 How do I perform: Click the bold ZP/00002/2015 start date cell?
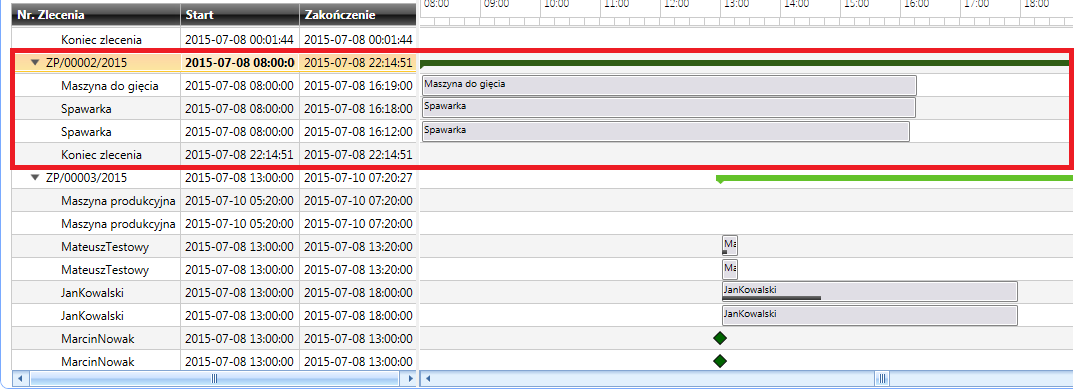click(240, 62)
